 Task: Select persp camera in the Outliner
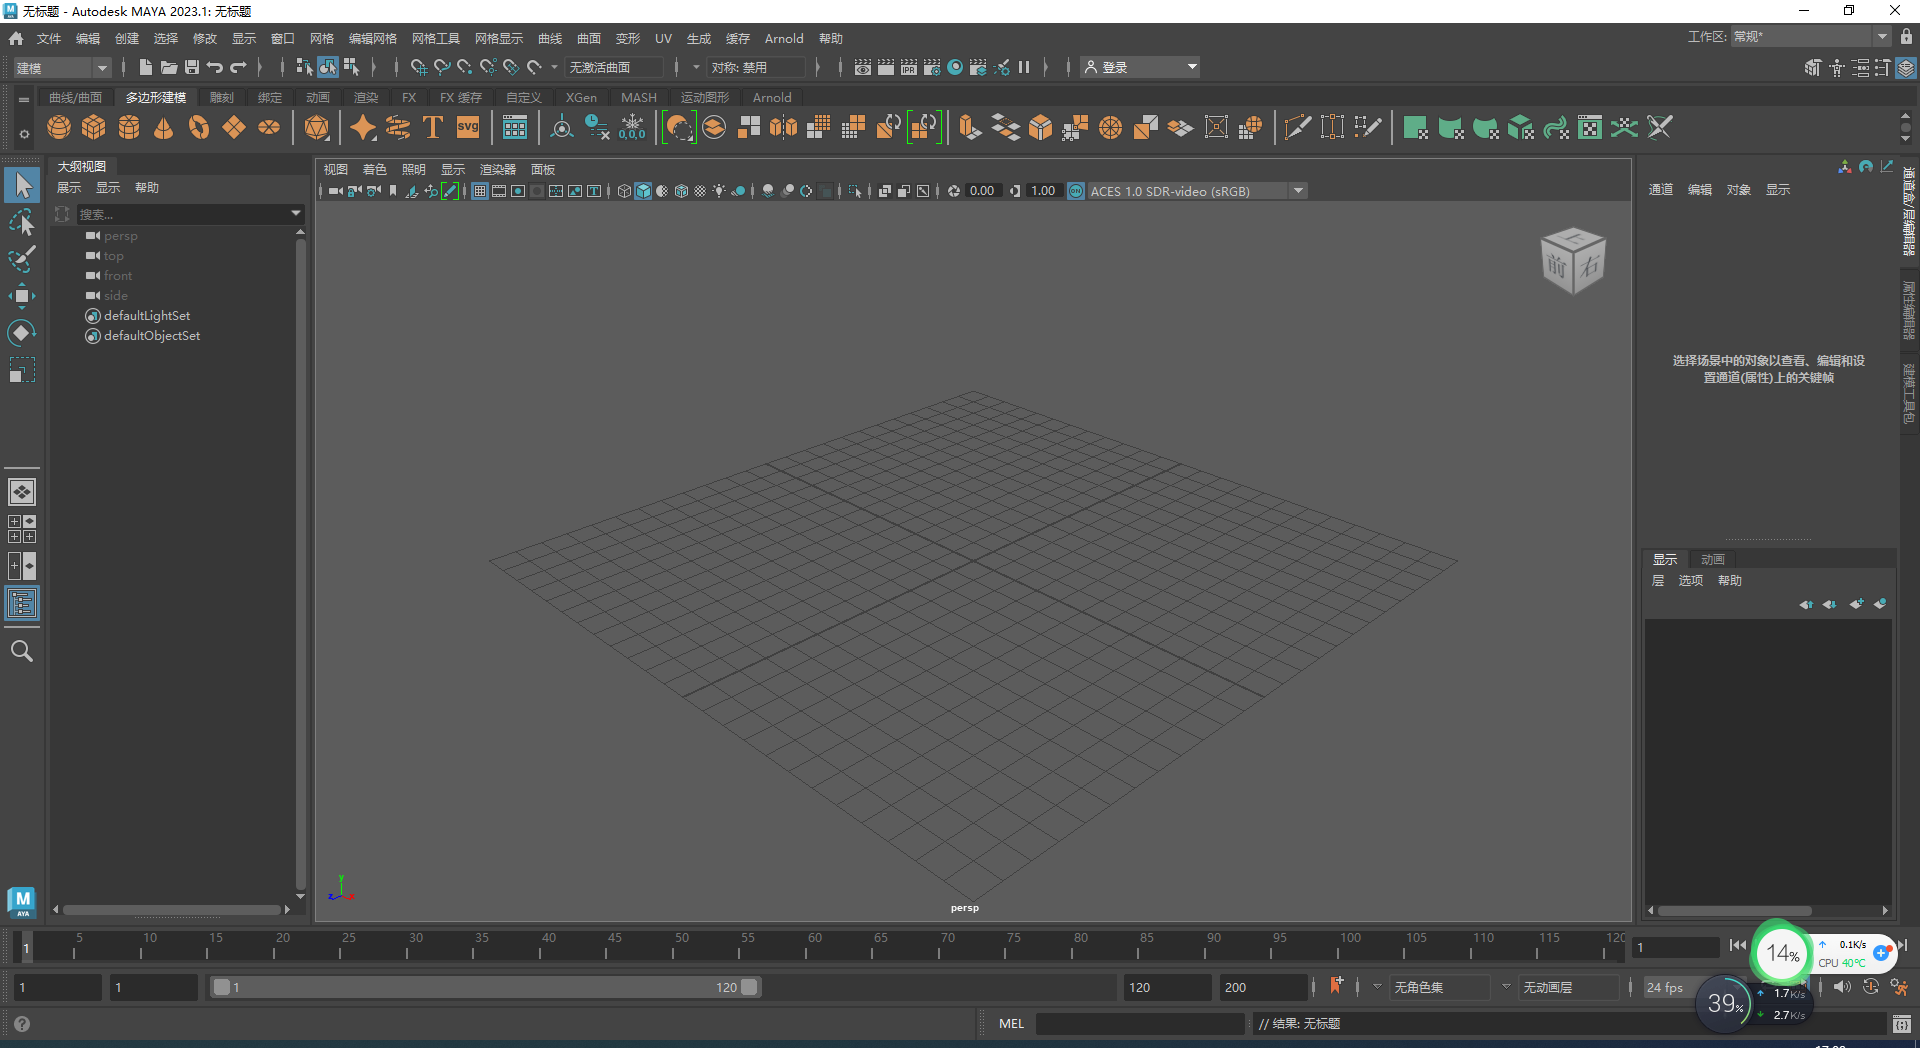[121, 235]
